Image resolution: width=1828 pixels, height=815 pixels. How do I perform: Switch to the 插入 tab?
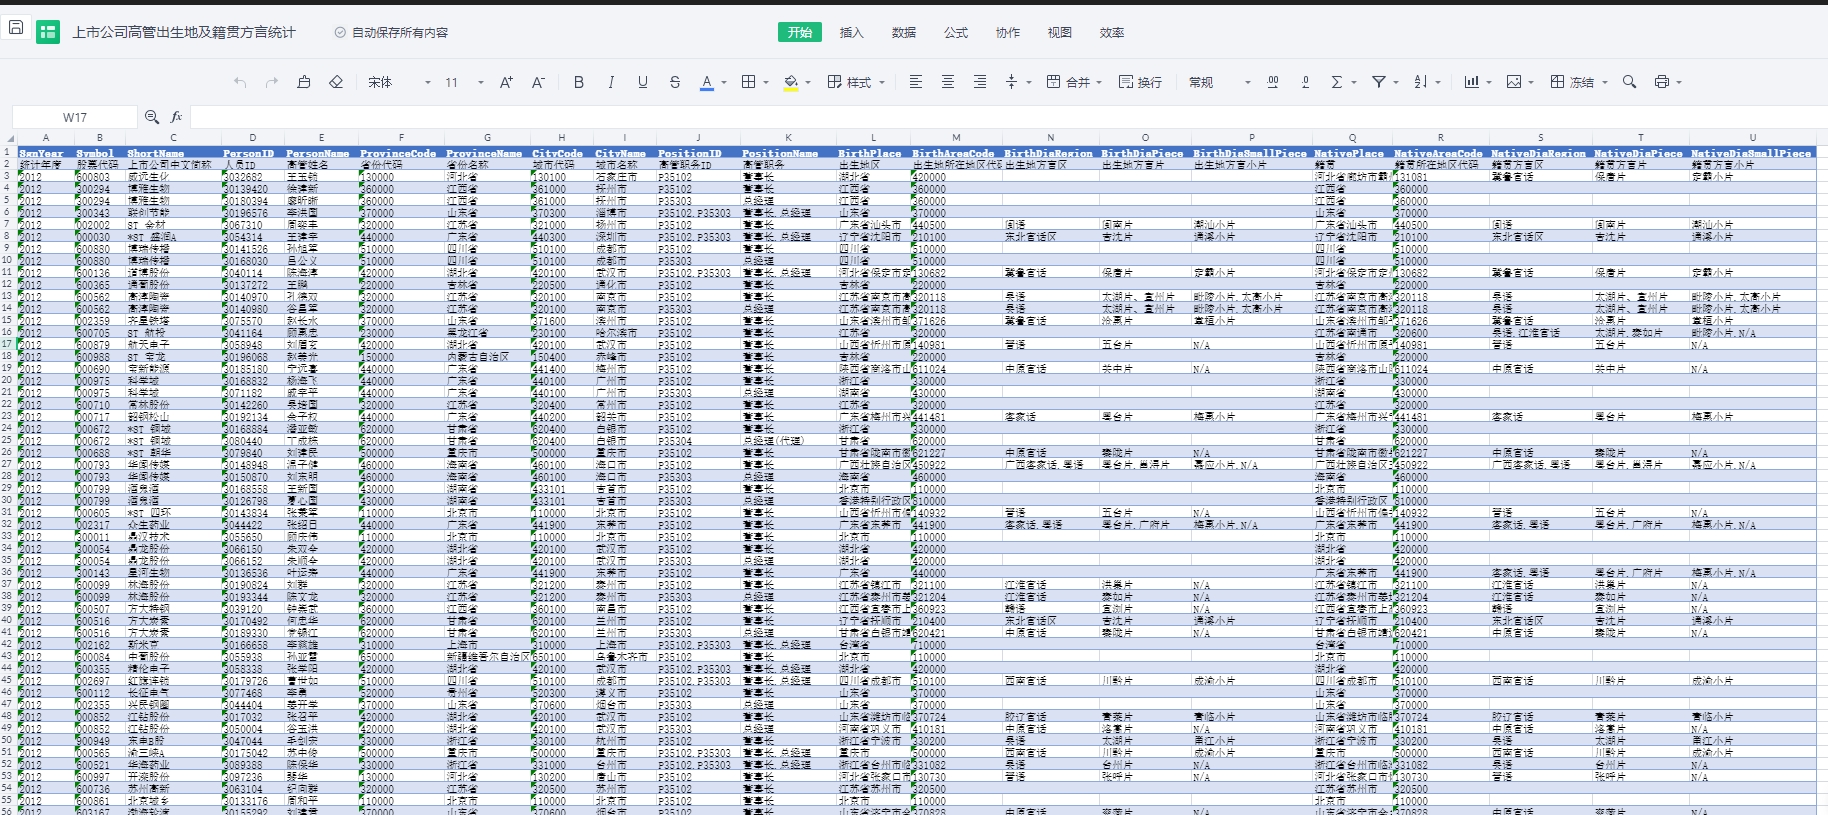pyautogui.click(x=852, y=32)
